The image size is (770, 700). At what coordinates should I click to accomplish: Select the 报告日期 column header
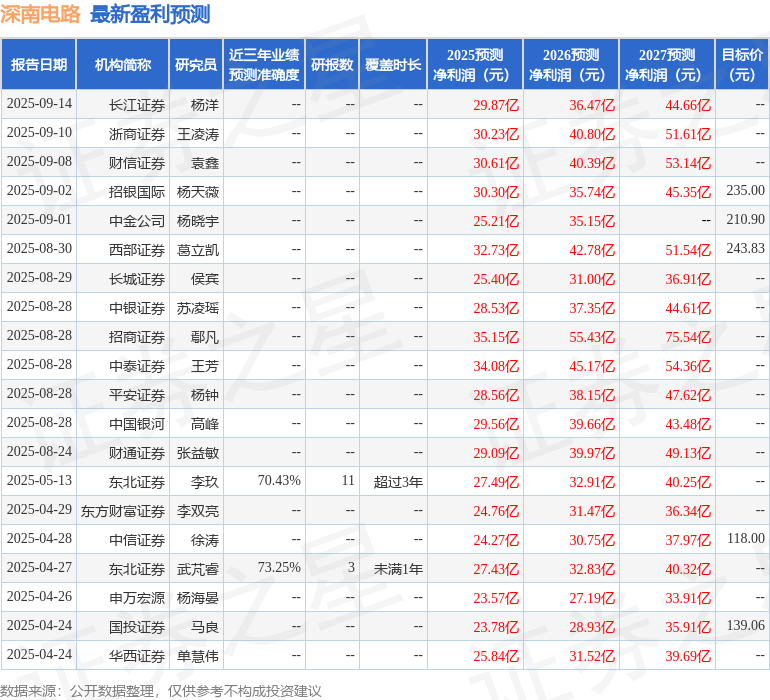(x=39, y=65)
